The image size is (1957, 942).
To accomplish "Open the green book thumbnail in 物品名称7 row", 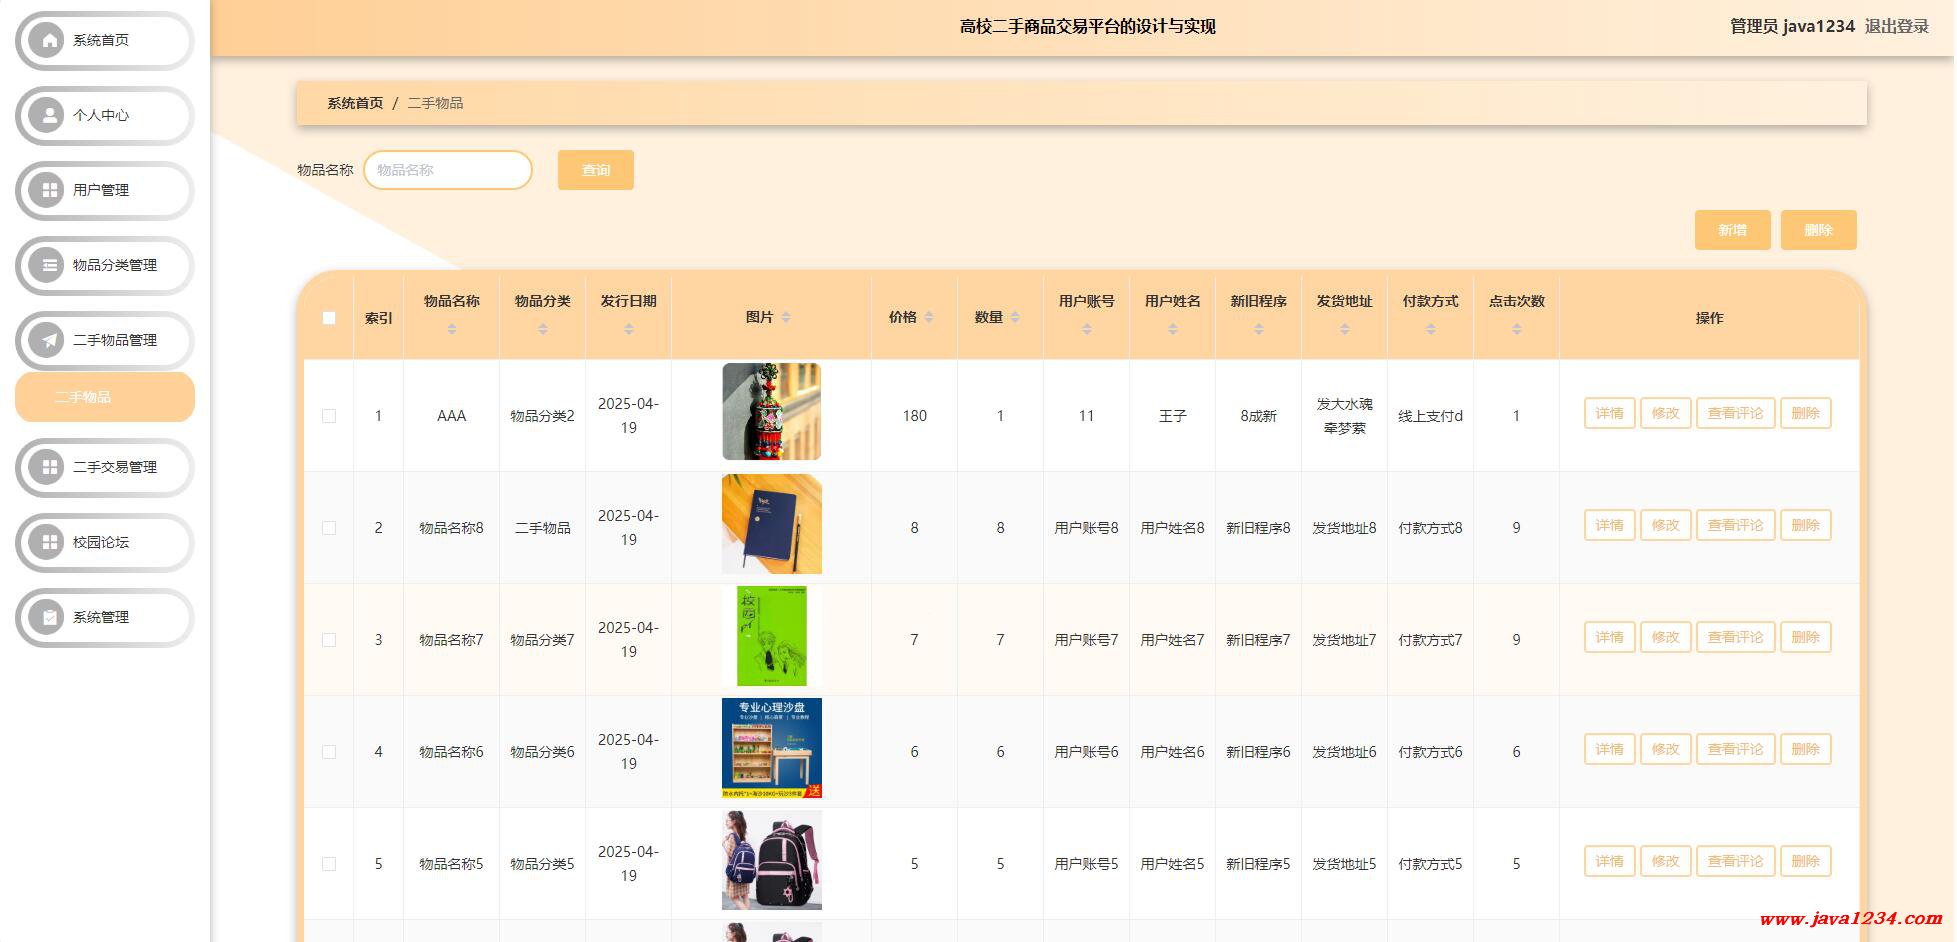I will pos(772,636).
